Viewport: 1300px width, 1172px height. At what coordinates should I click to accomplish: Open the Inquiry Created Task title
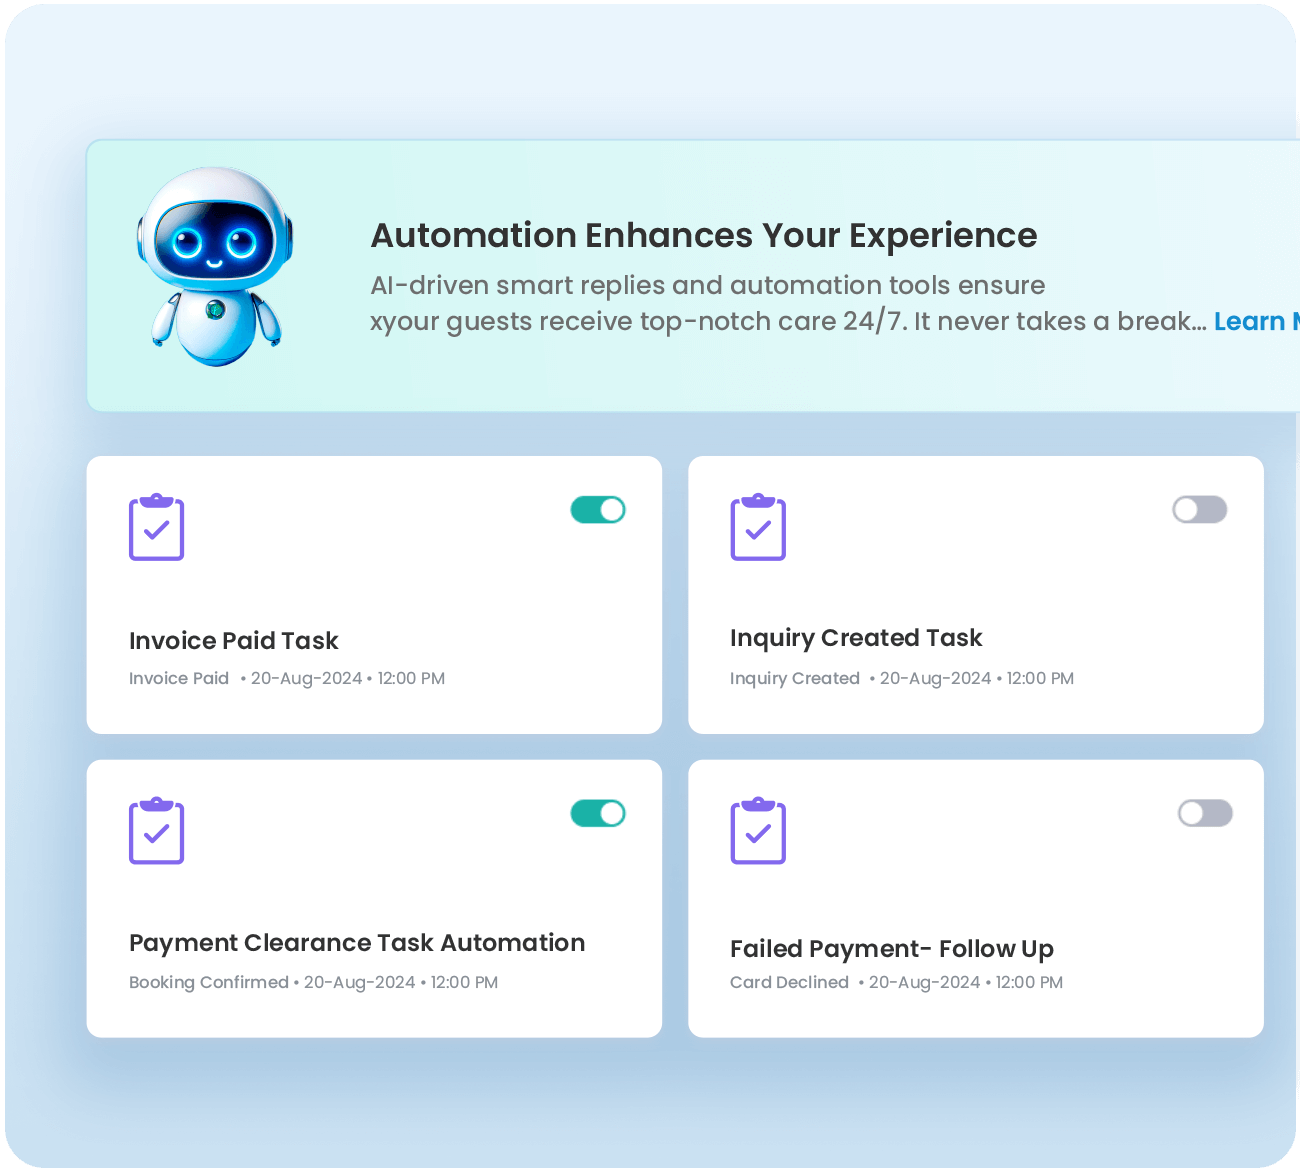856,638
